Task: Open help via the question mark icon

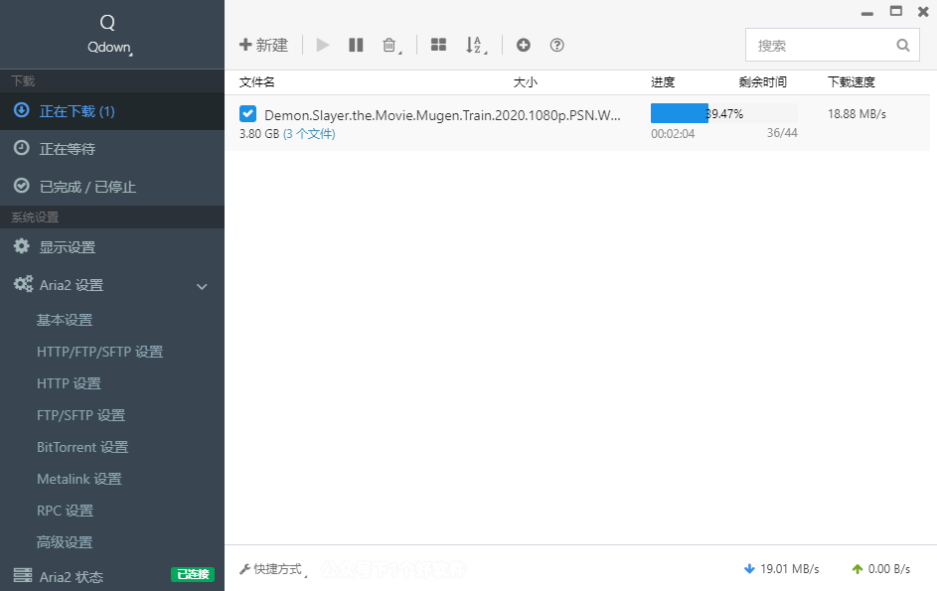Action: [x=557, y=45]
